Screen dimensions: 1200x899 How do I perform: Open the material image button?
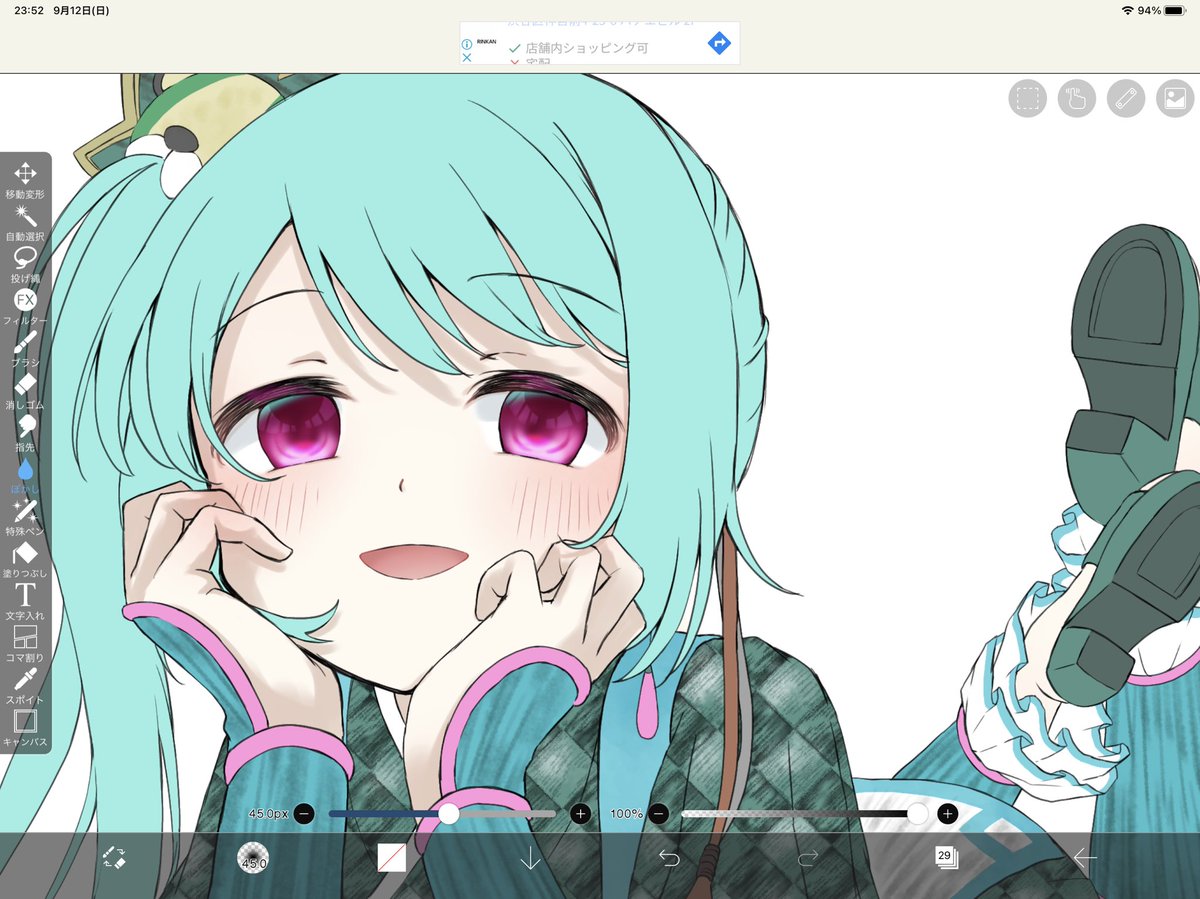pyautogui.click(x=1175, y=98)
